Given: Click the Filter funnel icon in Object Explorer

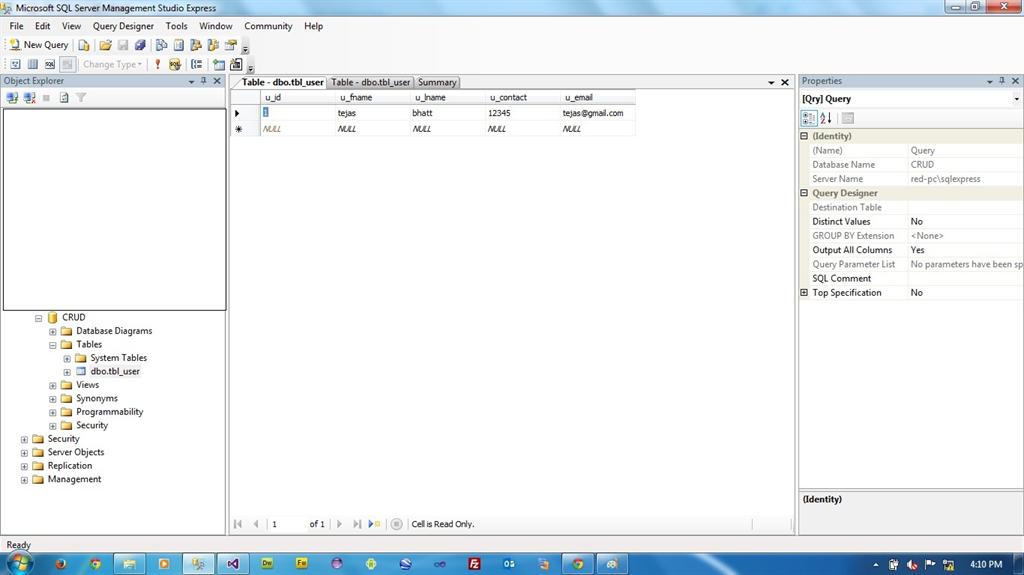Looking at the screenshot, I should click(81, 97).
